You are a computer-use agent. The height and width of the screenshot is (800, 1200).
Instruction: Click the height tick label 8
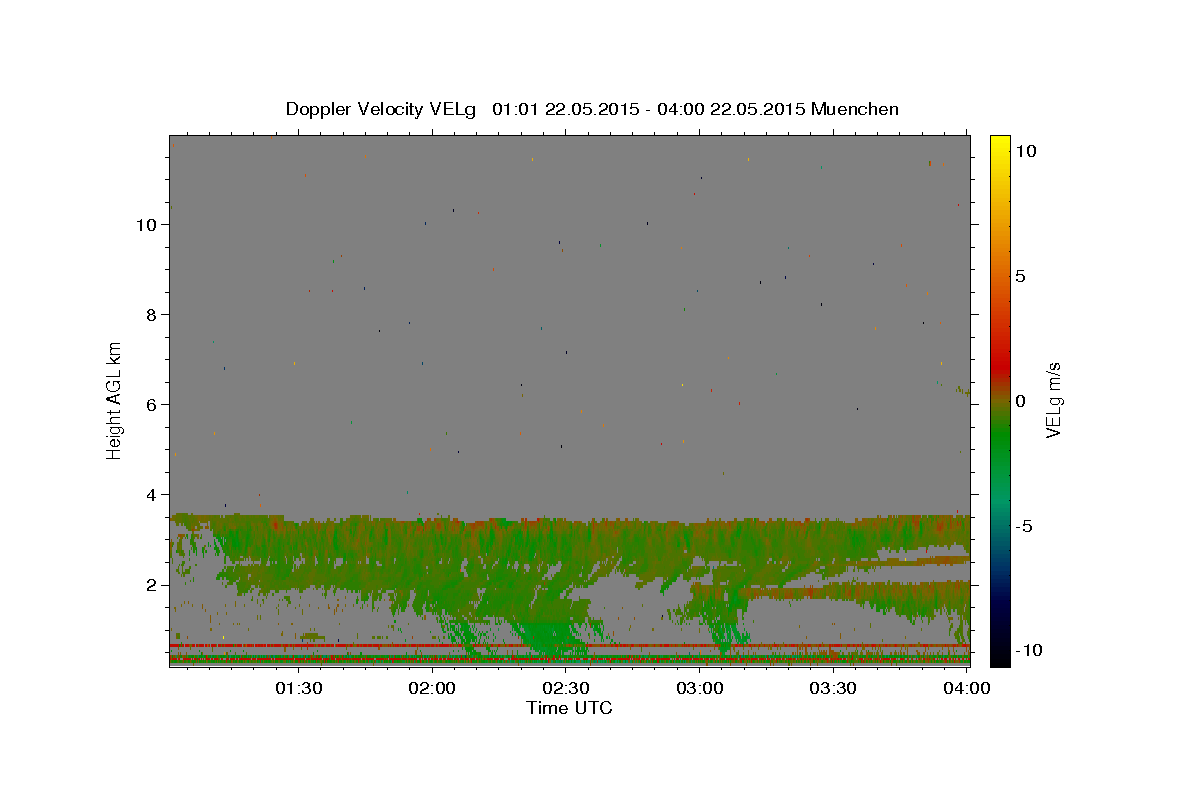[151, 314]
